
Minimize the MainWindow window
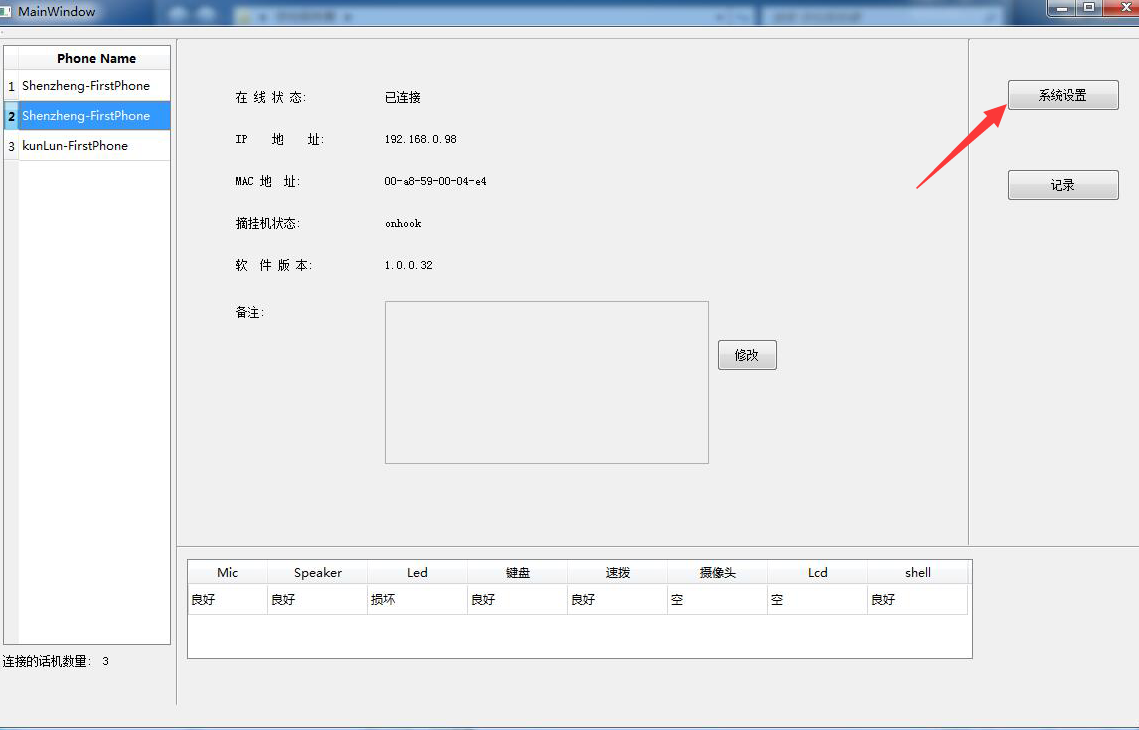(x=1061, y=8)
